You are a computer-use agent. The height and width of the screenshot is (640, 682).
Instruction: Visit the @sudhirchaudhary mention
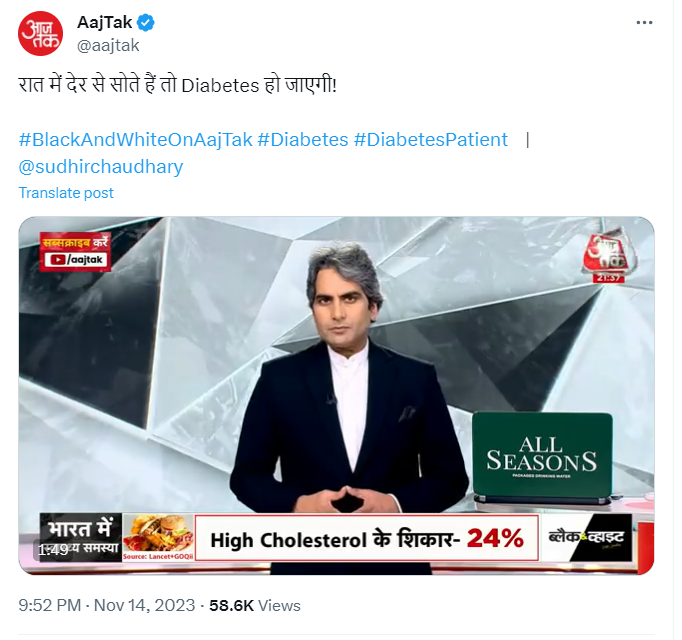tap(101, 166)
